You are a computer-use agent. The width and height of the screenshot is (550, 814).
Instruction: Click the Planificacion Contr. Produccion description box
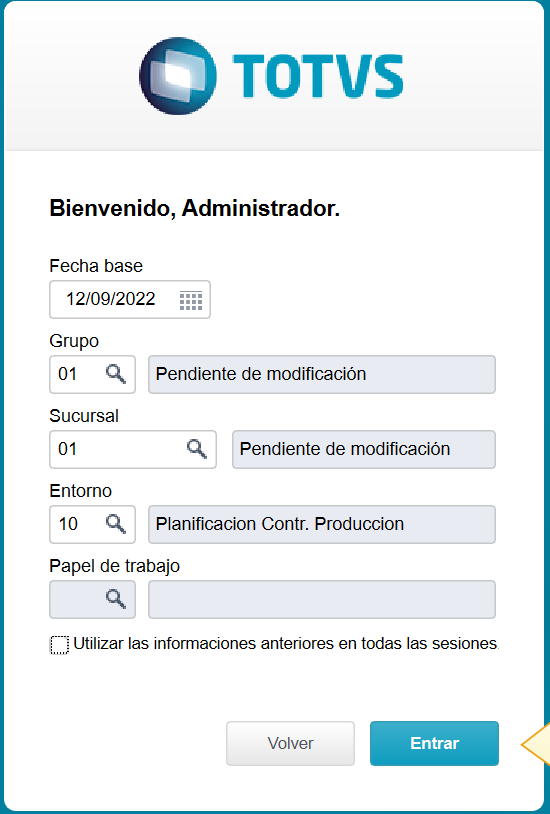[322, 524]
